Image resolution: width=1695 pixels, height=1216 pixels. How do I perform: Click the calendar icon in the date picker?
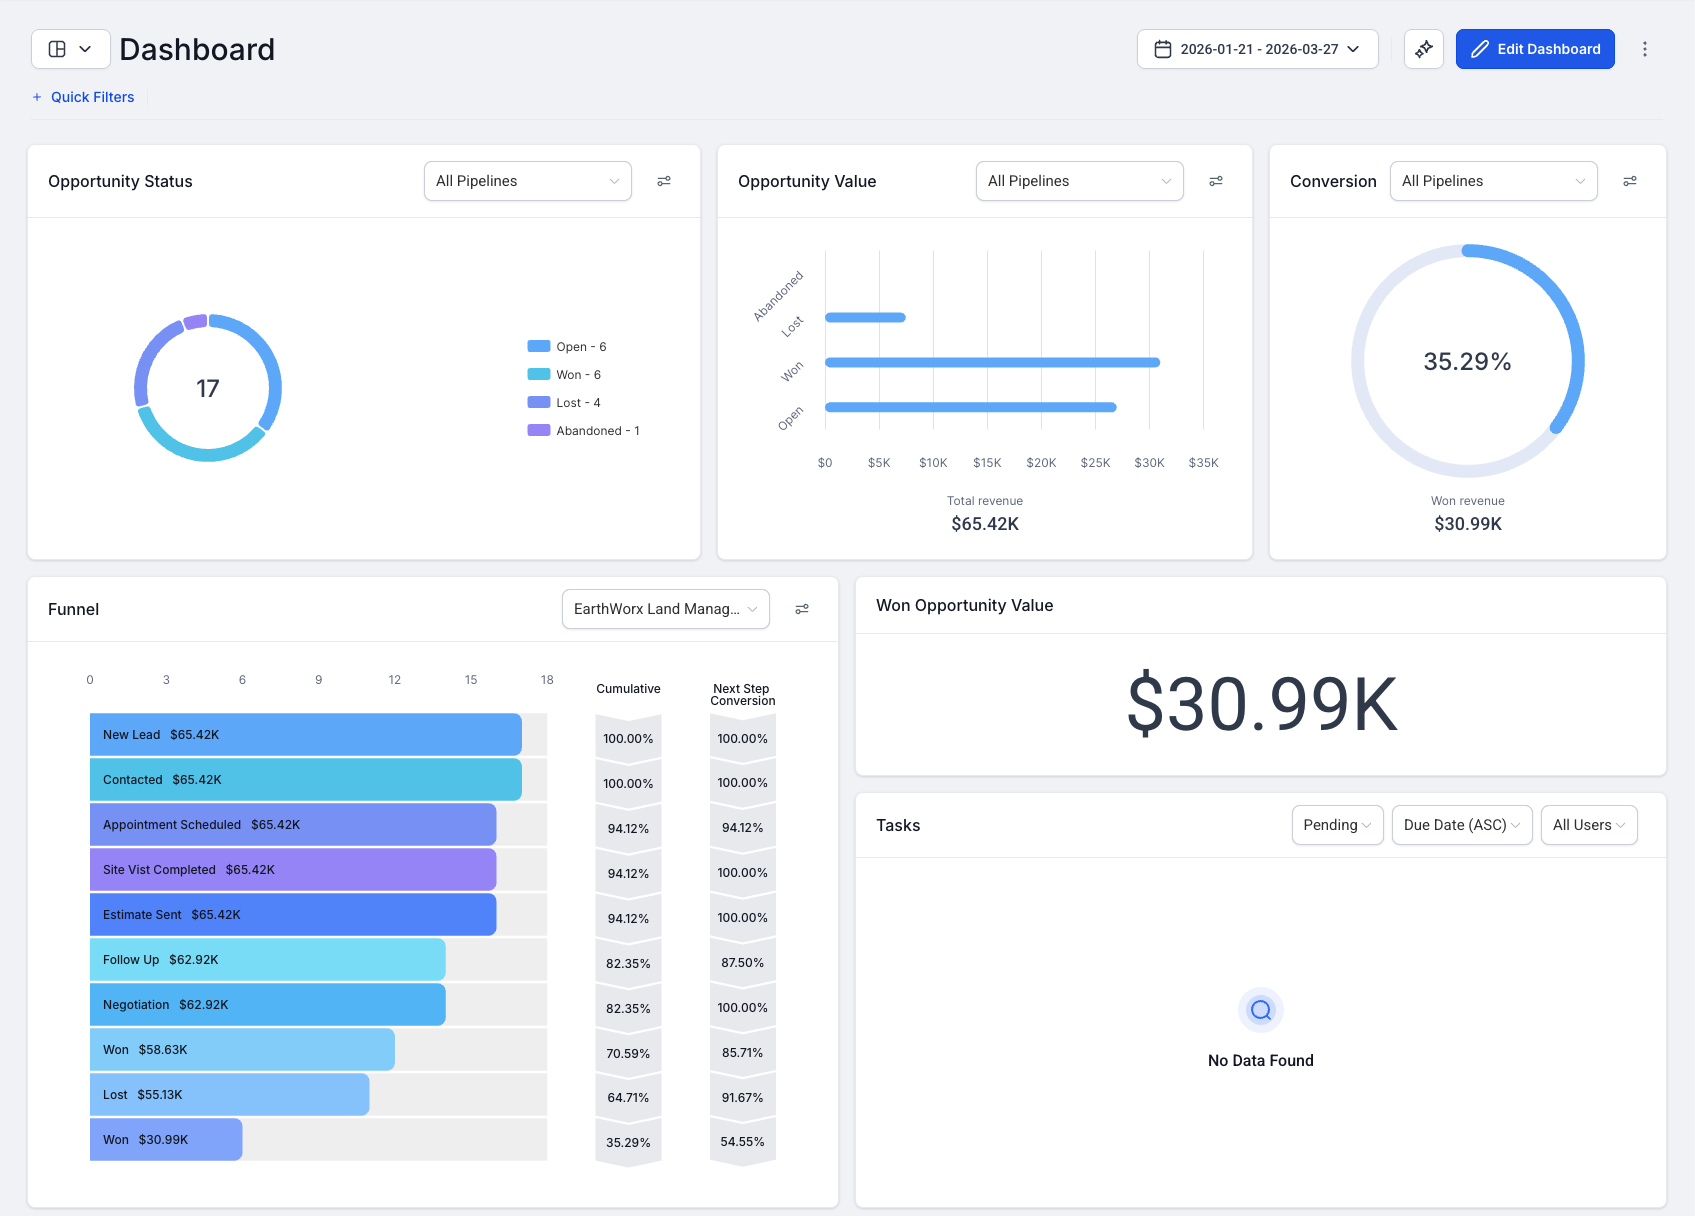pyautogui.click(x=1163, y=48)
